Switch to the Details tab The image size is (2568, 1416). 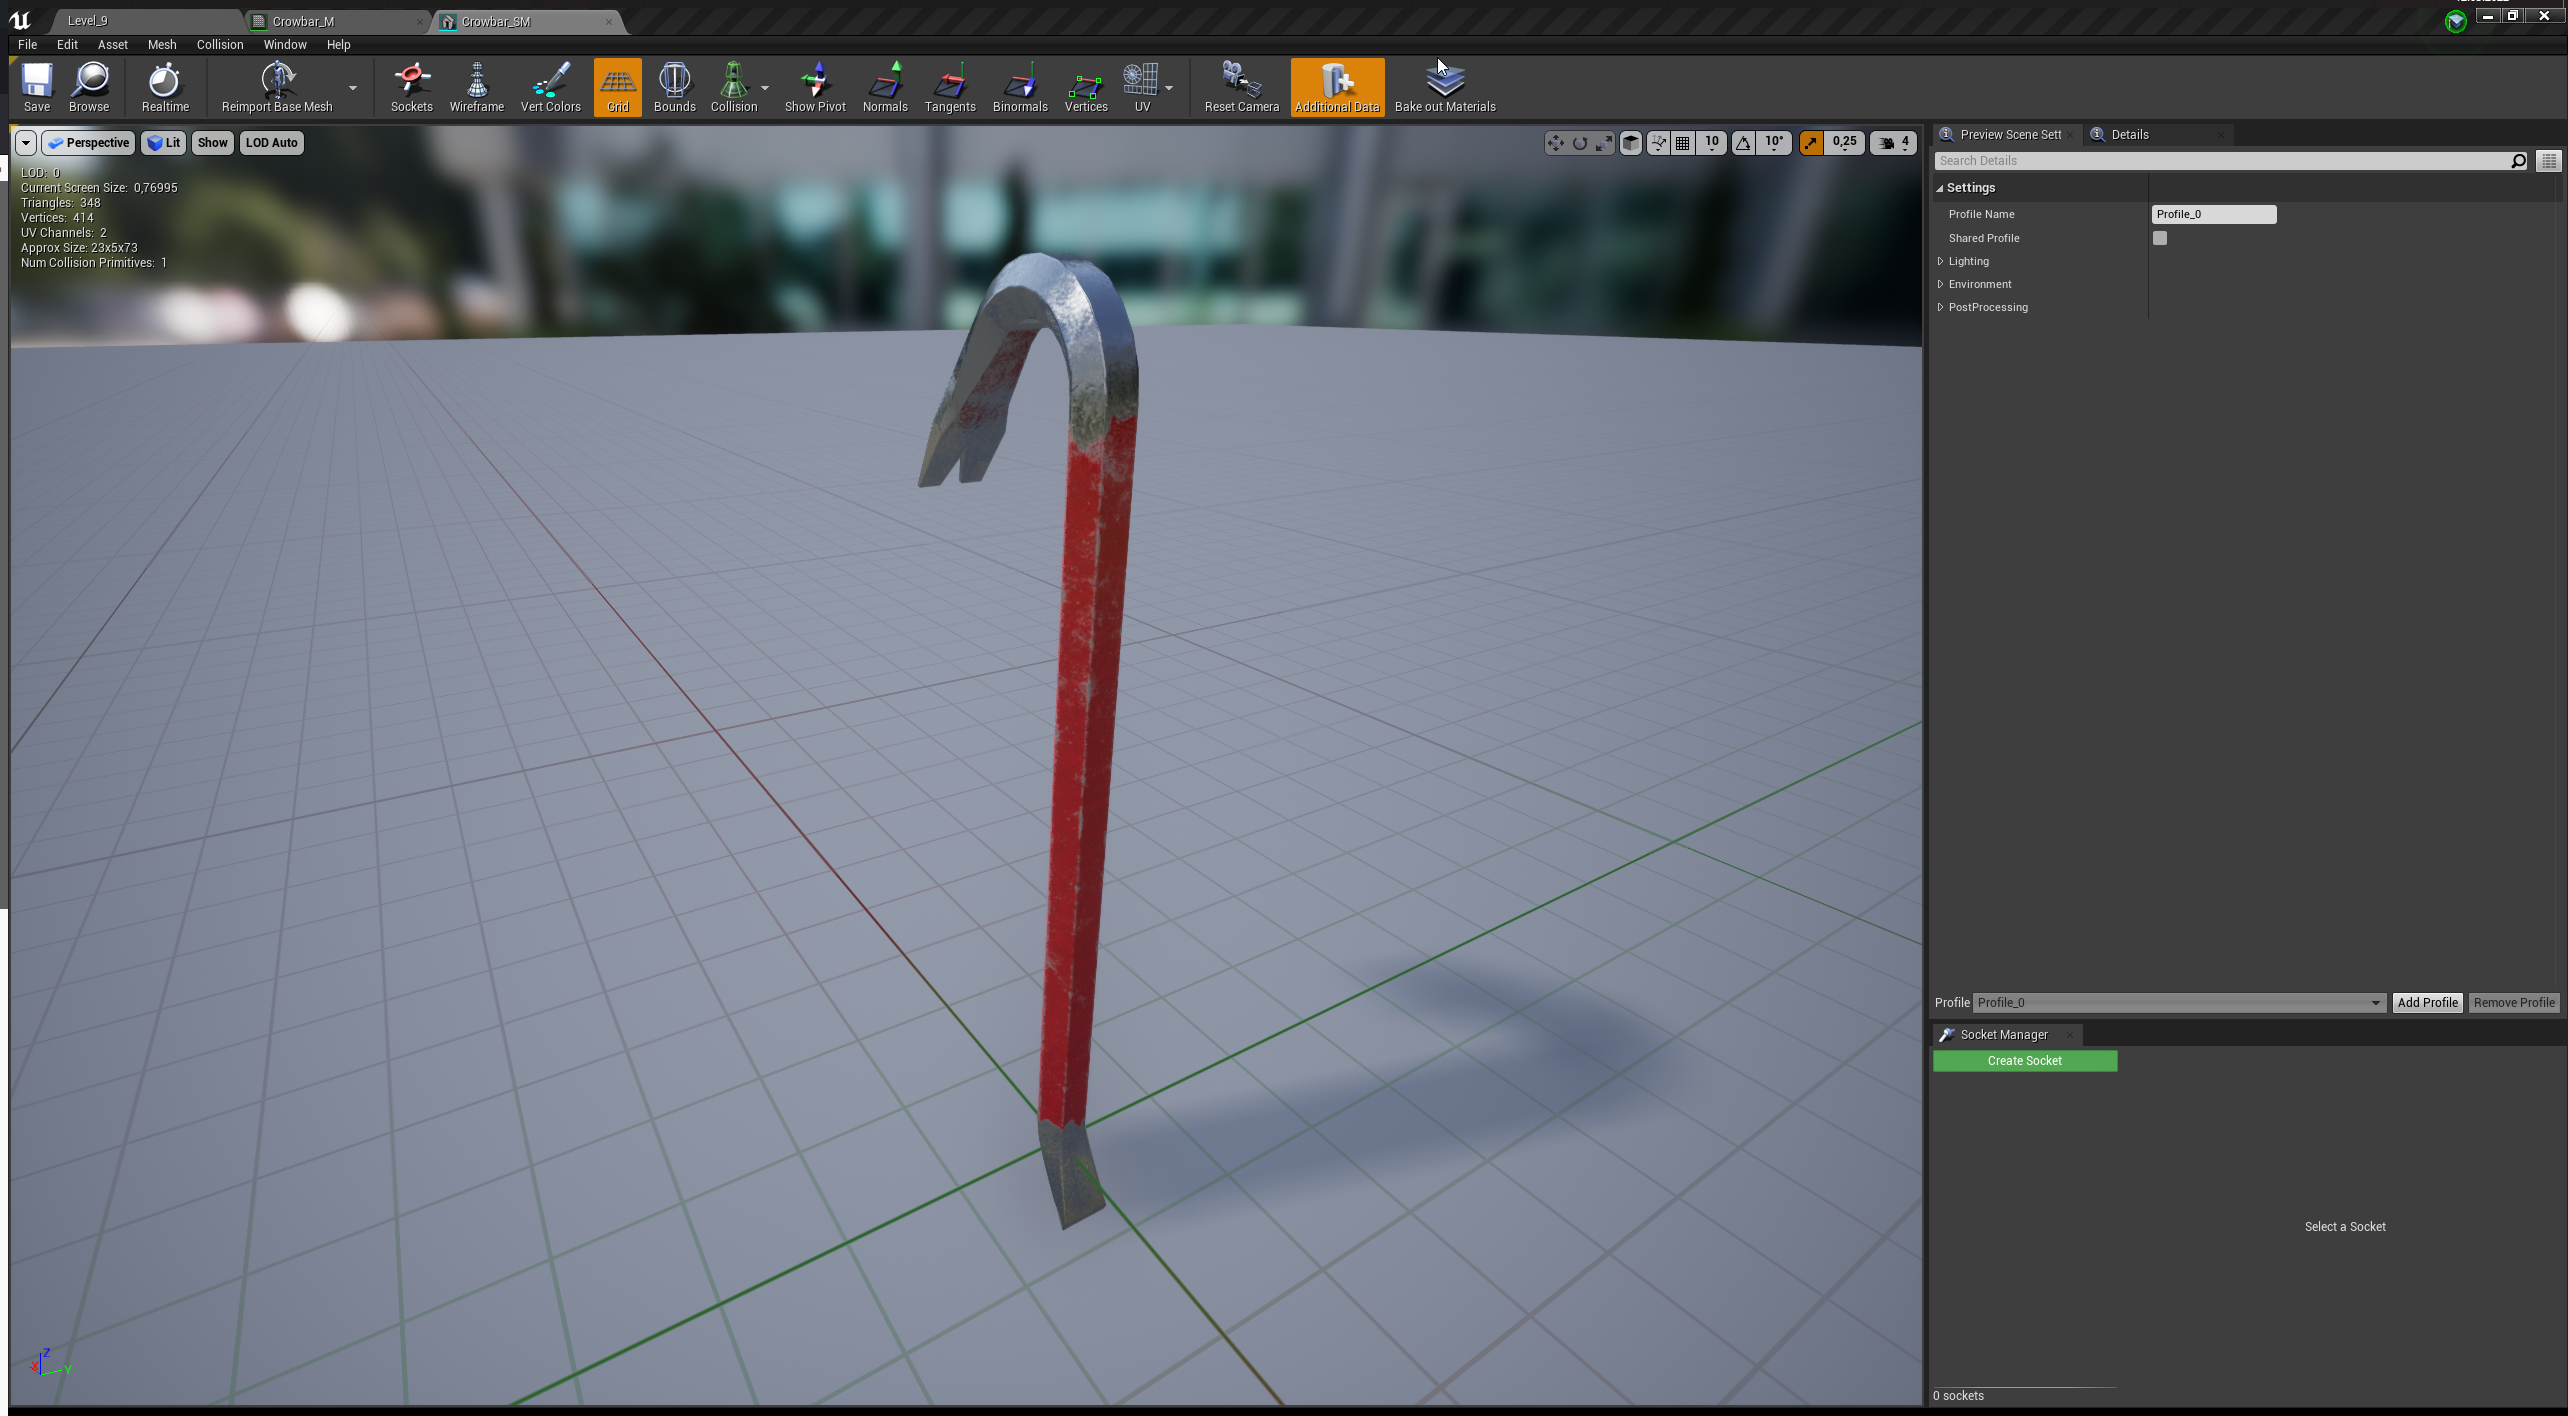[2130, 135]
